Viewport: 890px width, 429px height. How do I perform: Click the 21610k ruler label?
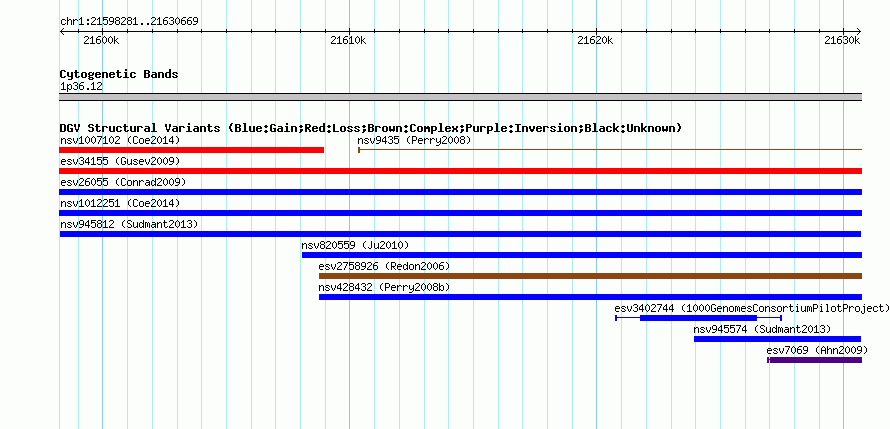[348, 40]
